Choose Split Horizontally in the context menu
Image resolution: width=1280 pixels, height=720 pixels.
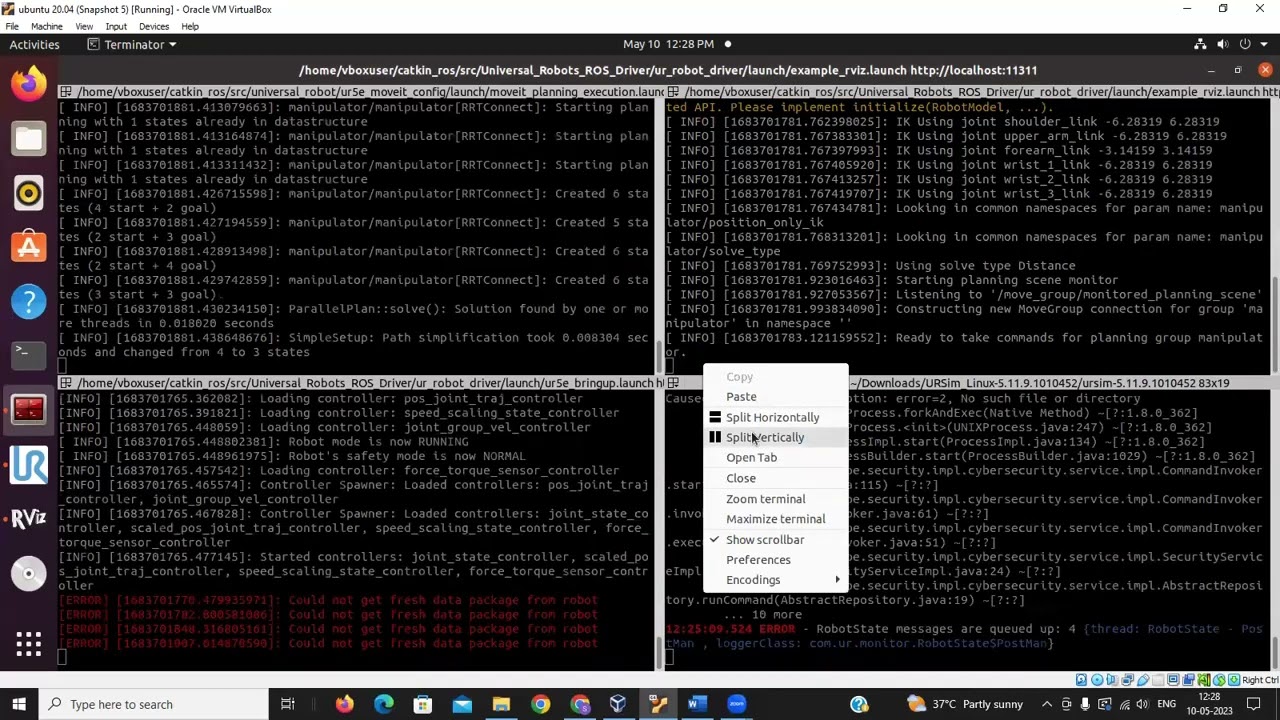[x=775, y=417]
